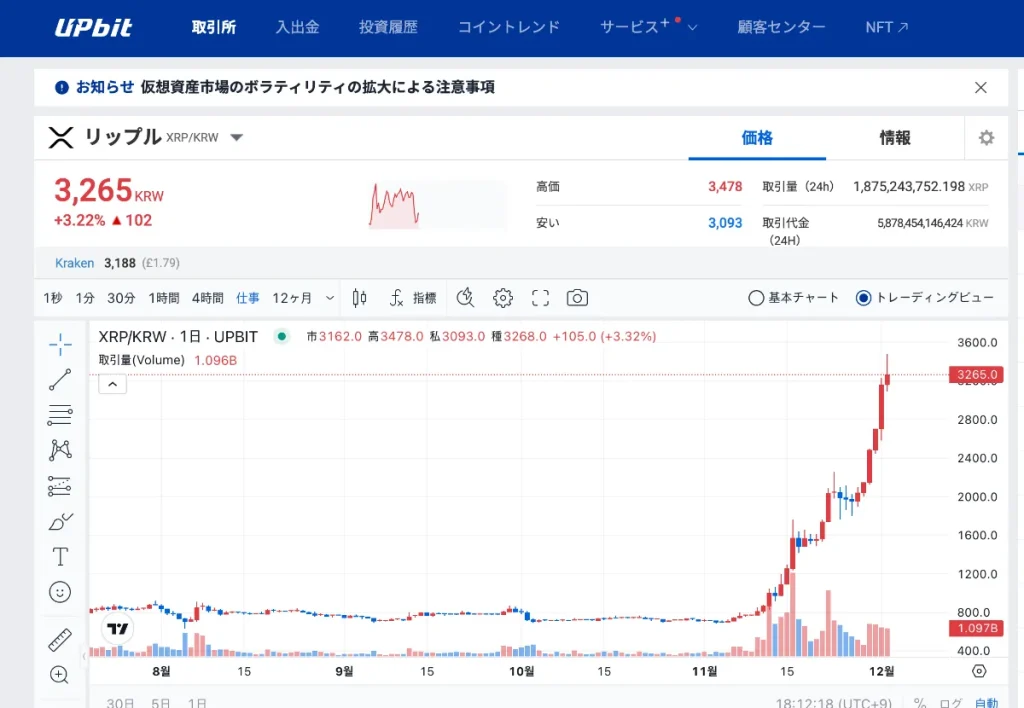This screenshot has width=1024, height=708.
Task: Click the 3265.0 price axis label
Action: tap(976, 375)
